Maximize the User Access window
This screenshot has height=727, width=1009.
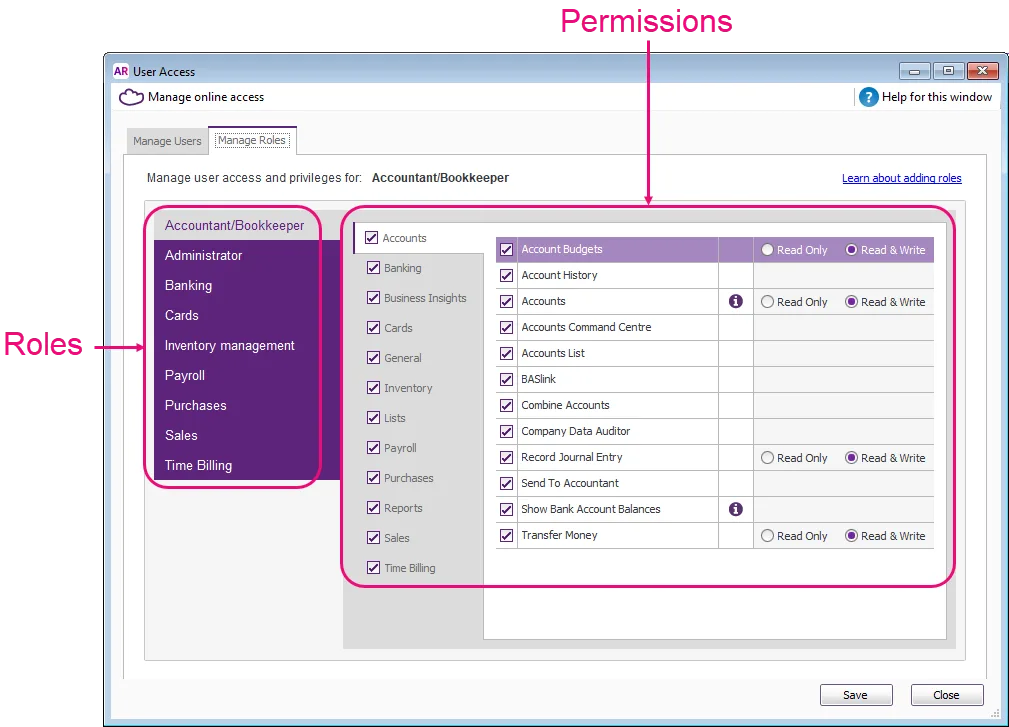(x=948, y=71)
